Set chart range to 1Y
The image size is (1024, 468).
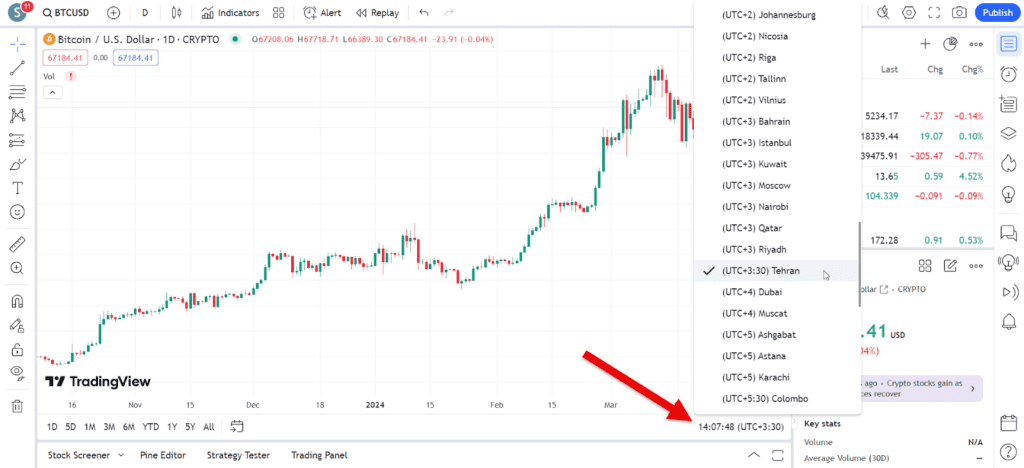coord(172,427)
